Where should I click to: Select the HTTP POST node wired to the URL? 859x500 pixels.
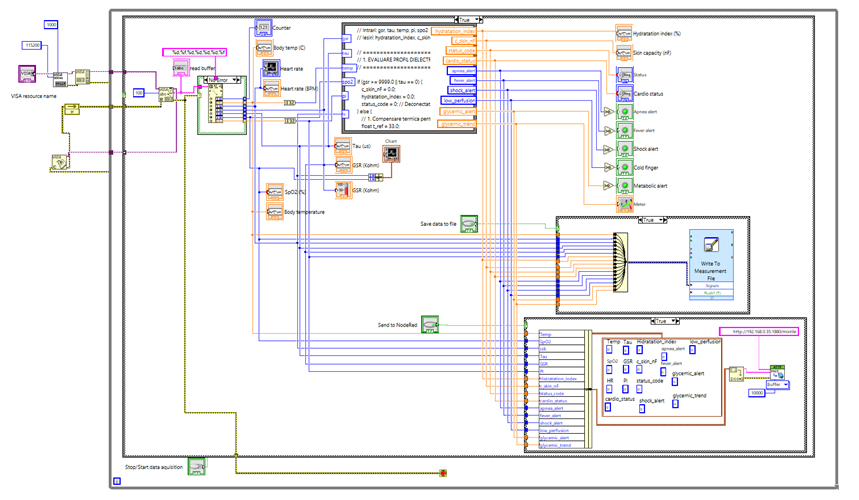coord(777,372)
